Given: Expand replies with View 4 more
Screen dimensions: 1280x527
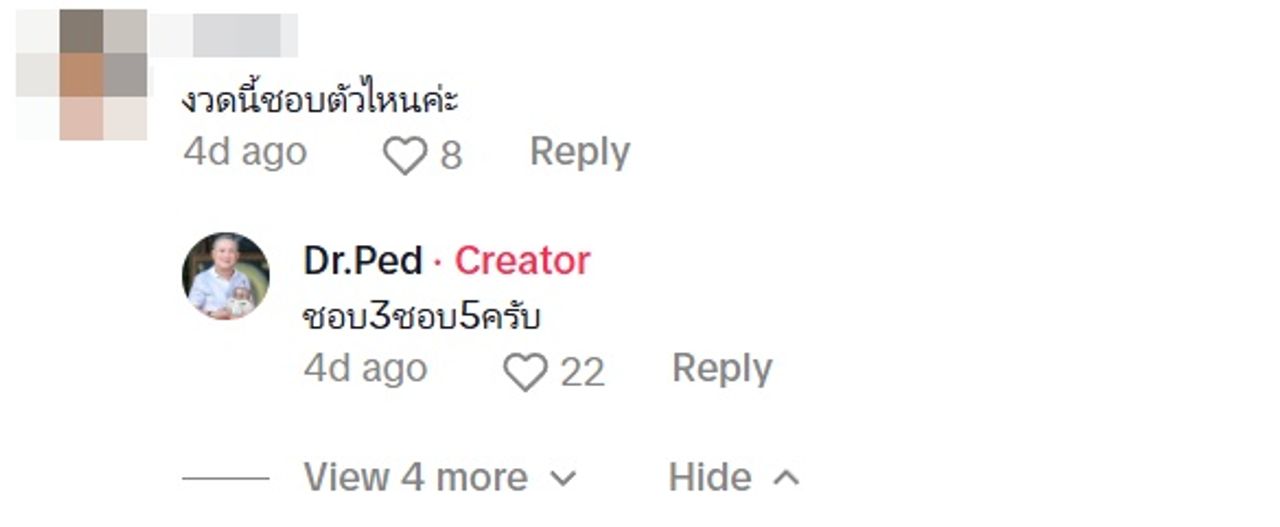Looking at the screenshot, I should click(x=415, y=477).
